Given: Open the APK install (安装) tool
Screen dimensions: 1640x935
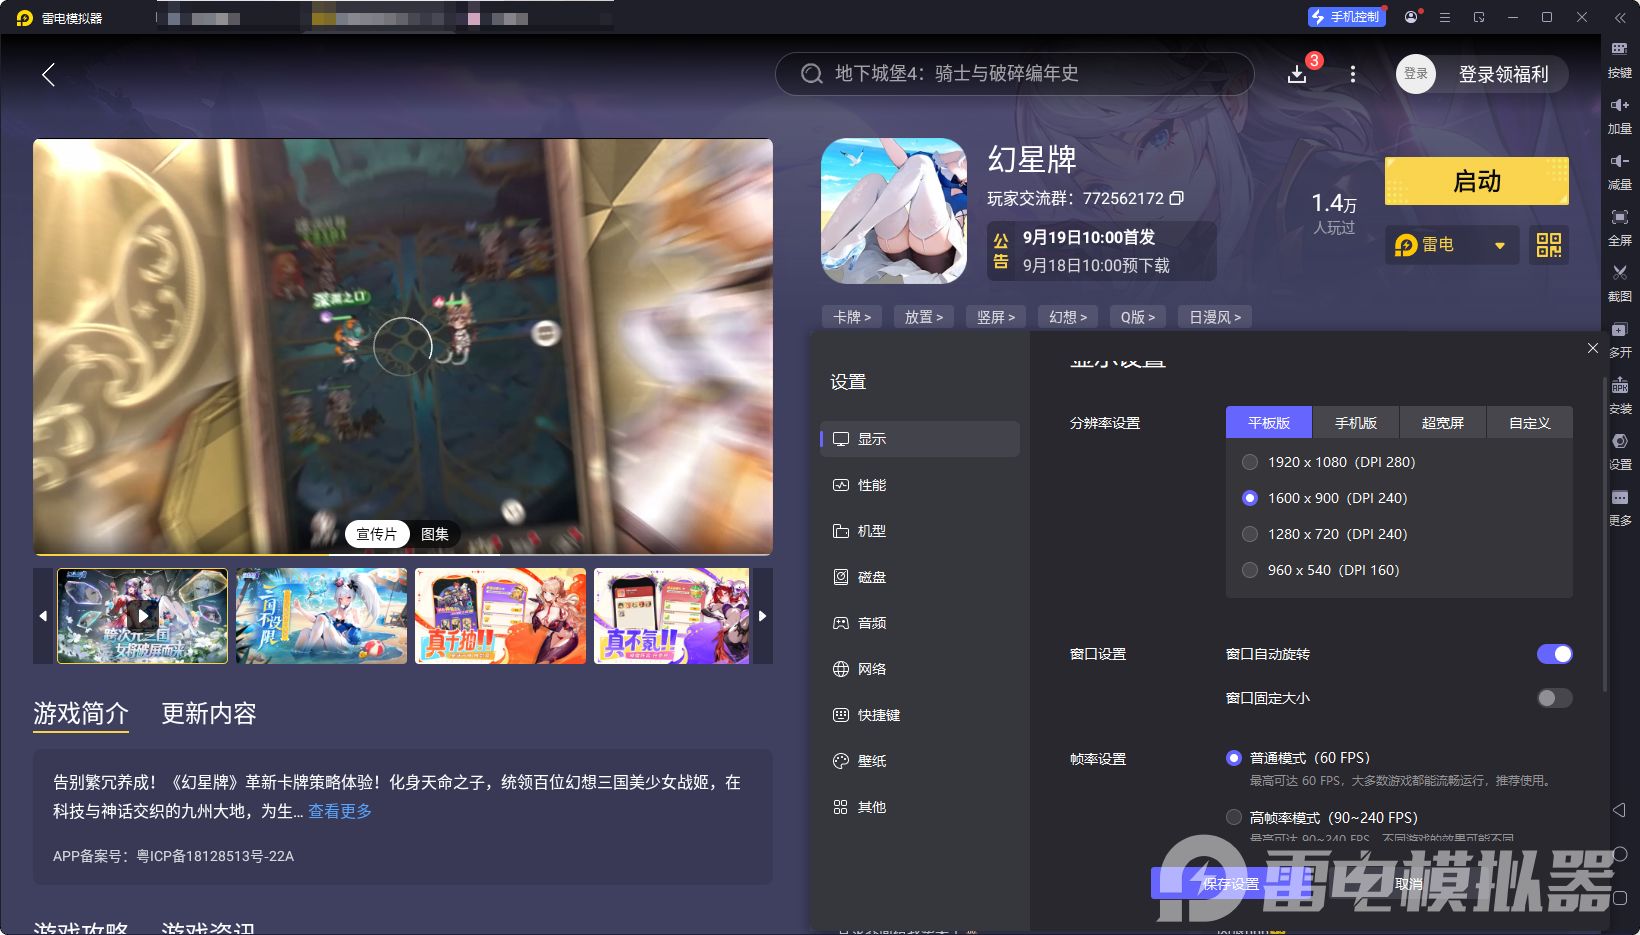Looking at the screenshot, I should click(x=1620, y=395).
